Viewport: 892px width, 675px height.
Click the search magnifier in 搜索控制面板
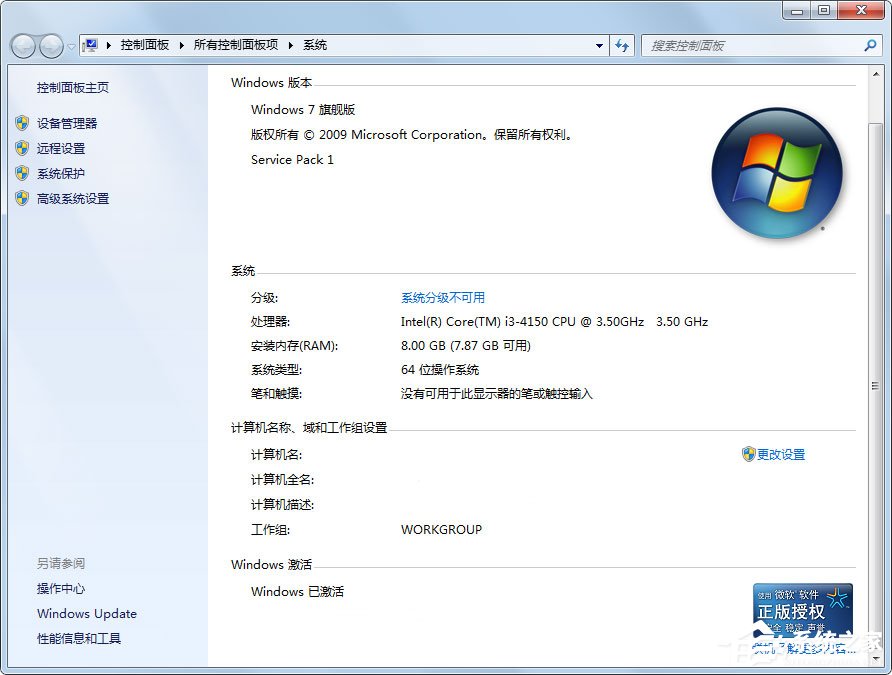point(872,45)
